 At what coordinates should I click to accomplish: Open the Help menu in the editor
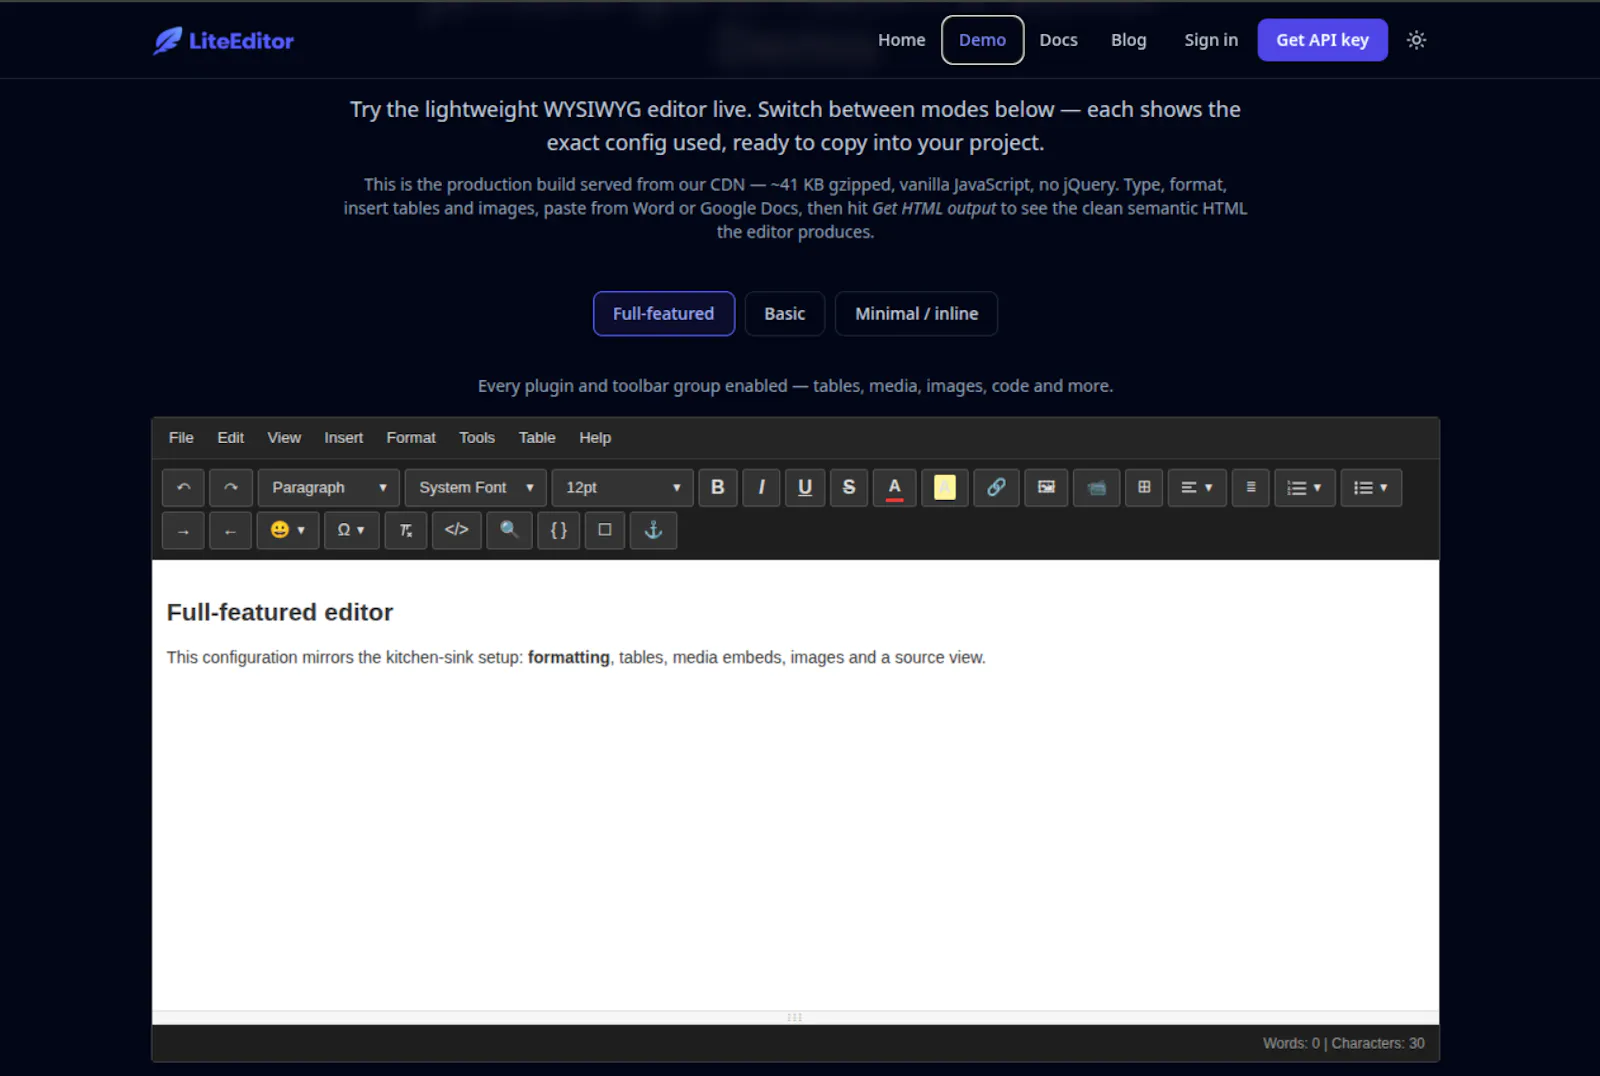click(x=595, y=438)
